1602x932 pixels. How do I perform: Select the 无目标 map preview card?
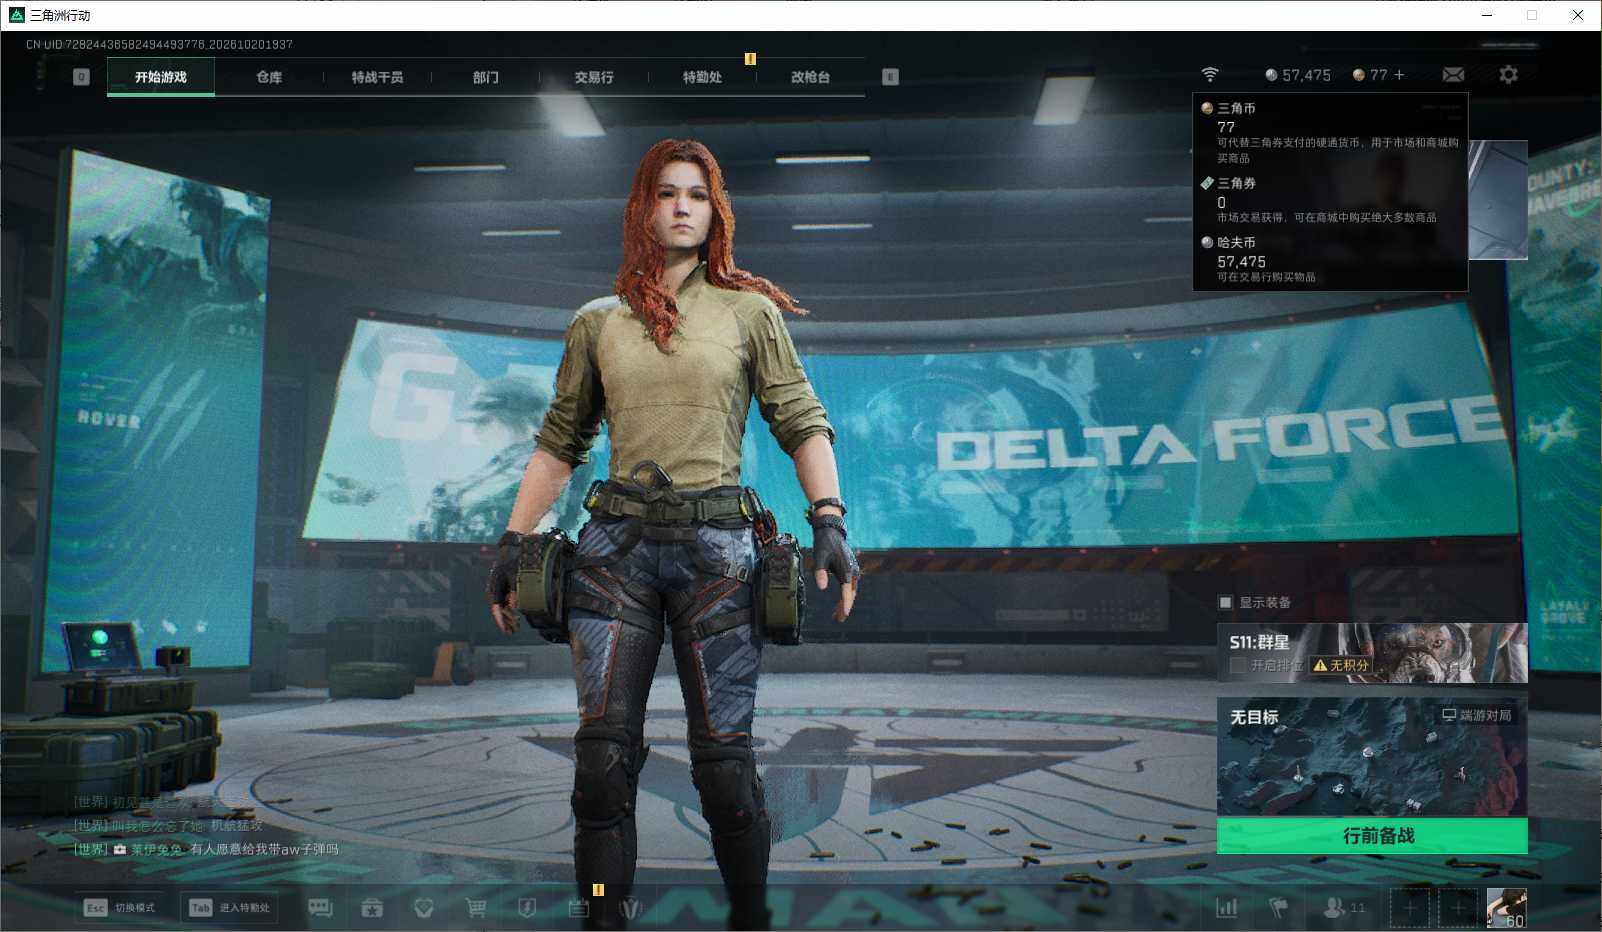click(1372, 757)
